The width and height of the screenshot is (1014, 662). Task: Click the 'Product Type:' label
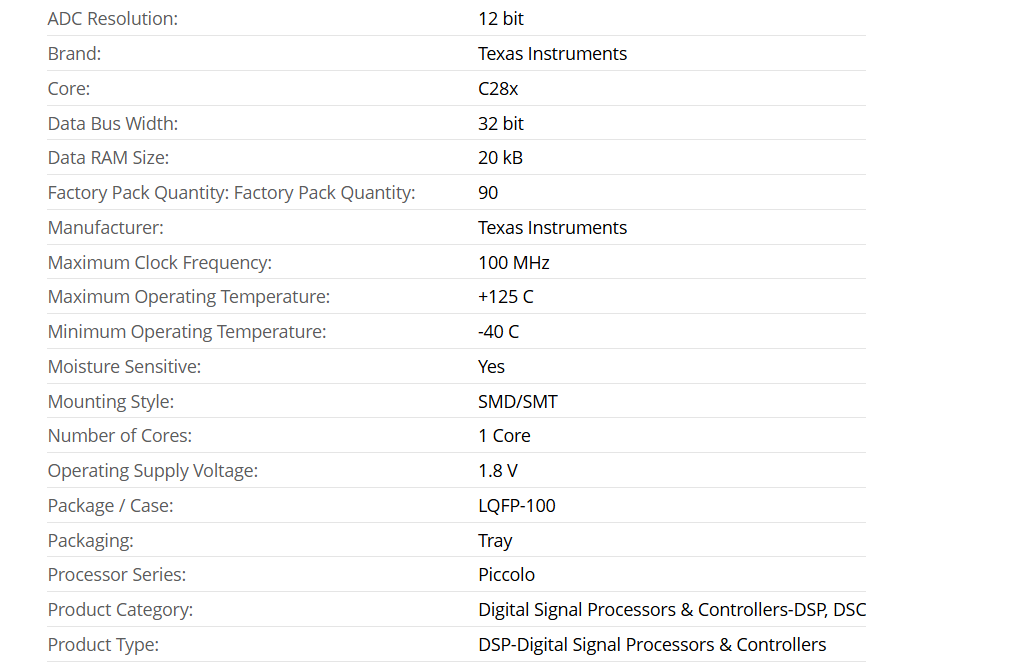tap(103, 645)
